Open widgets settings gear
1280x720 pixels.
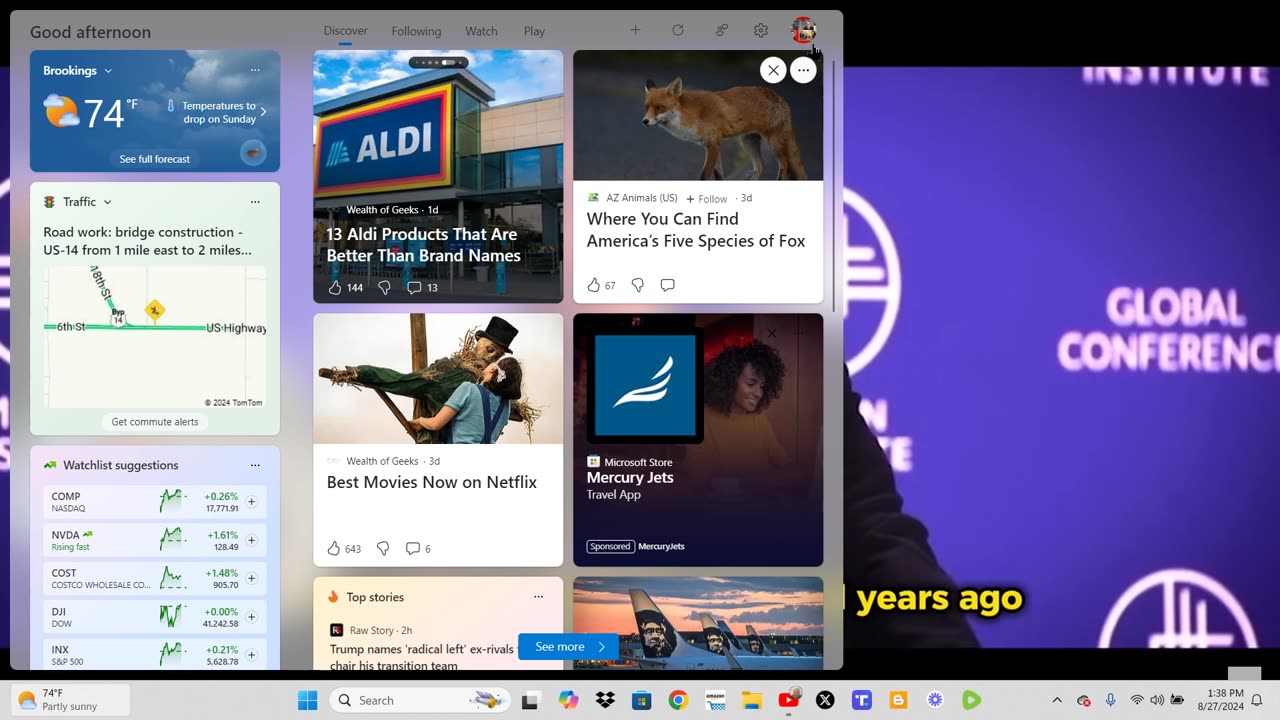pos(761,30)
